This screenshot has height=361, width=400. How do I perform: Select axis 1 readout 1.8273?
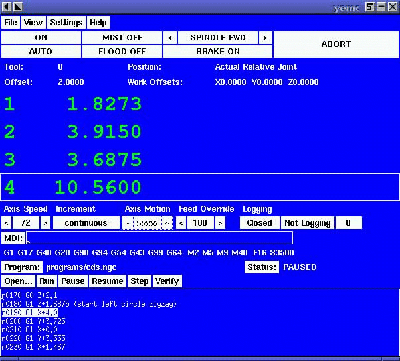click(200, 104)
